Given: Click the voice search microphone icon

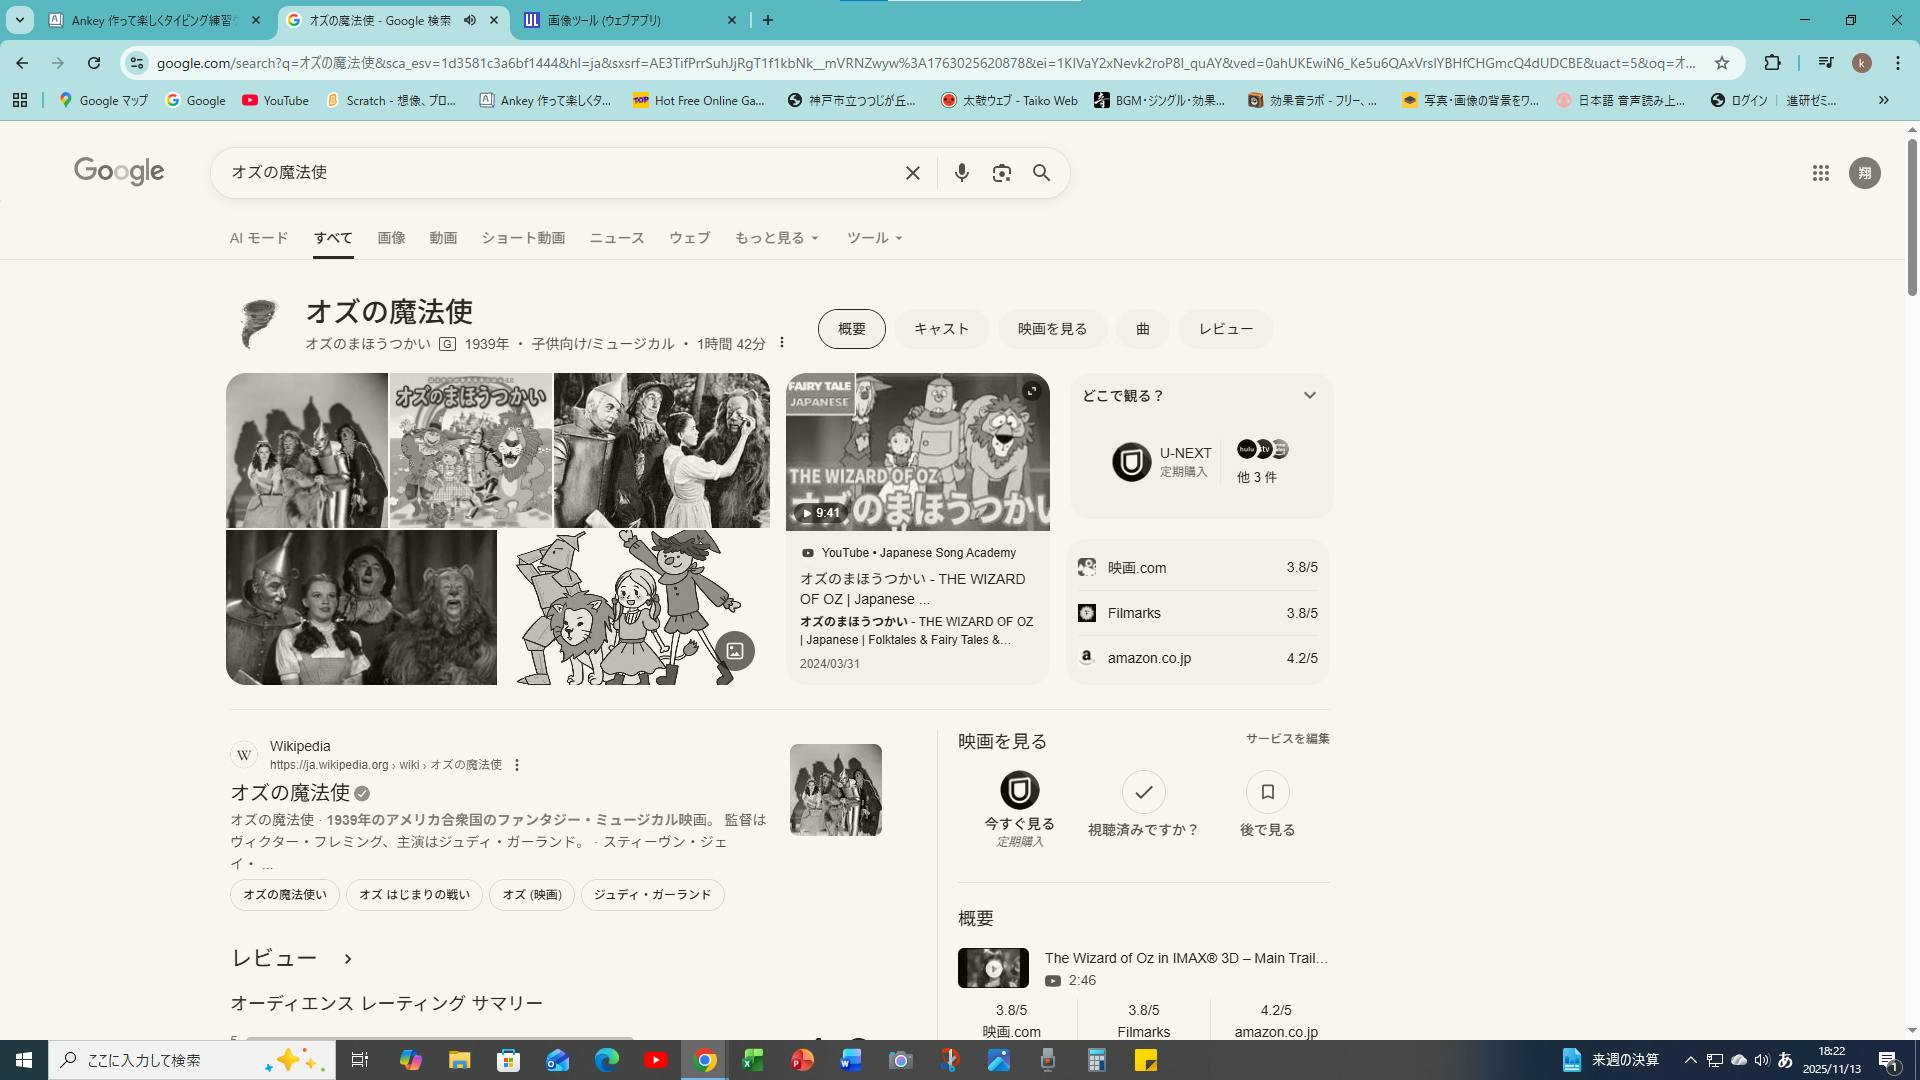Looking at the screenshot, I should tap(961, 173).
